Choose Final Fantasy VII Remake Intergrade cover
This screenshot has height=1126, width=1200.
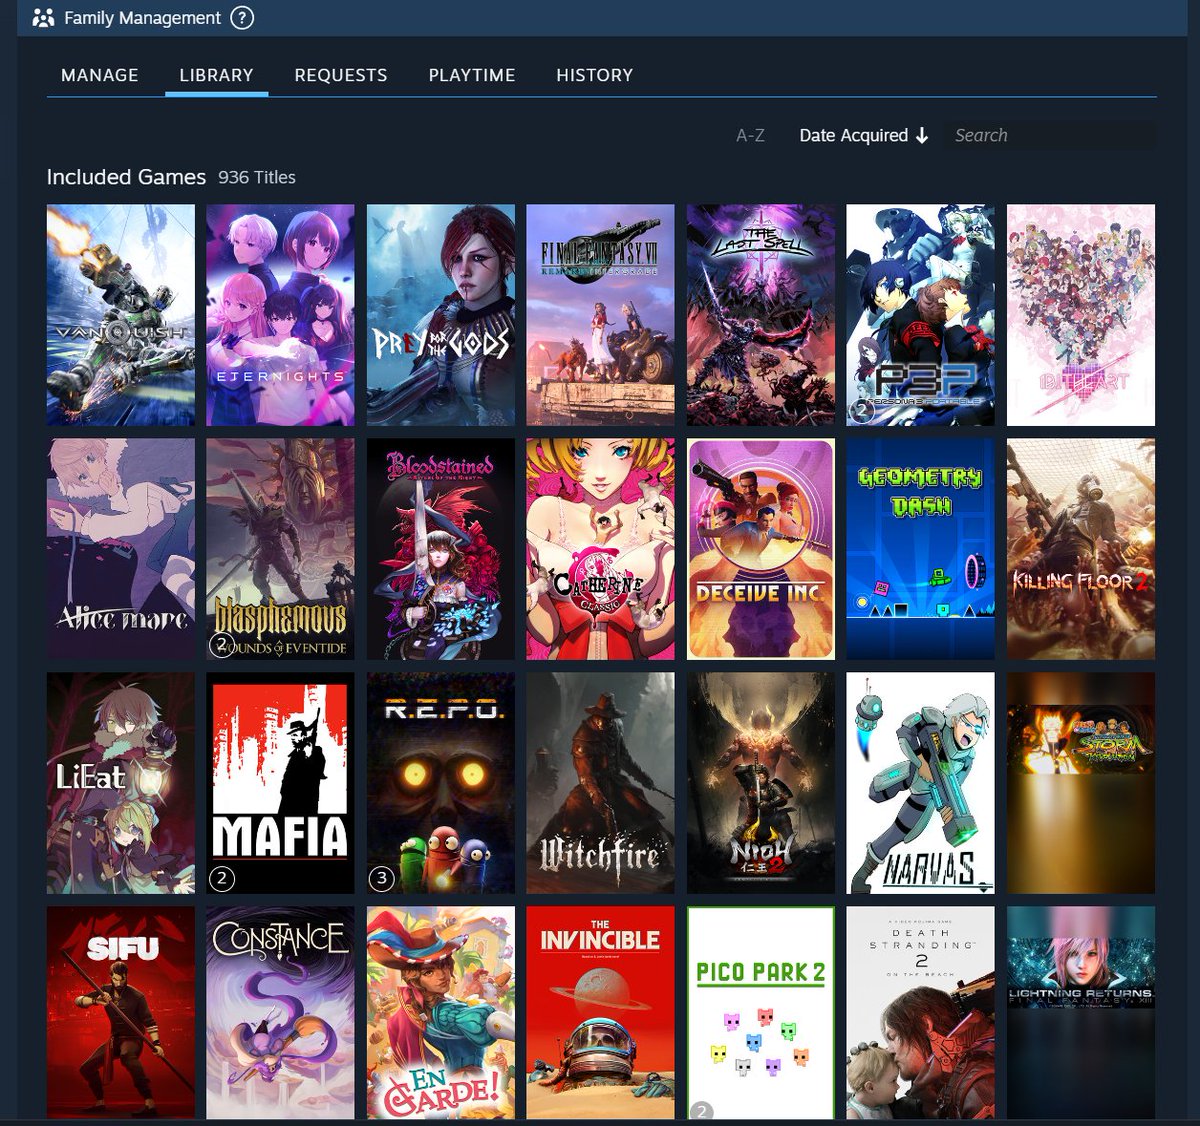(601, 315)
